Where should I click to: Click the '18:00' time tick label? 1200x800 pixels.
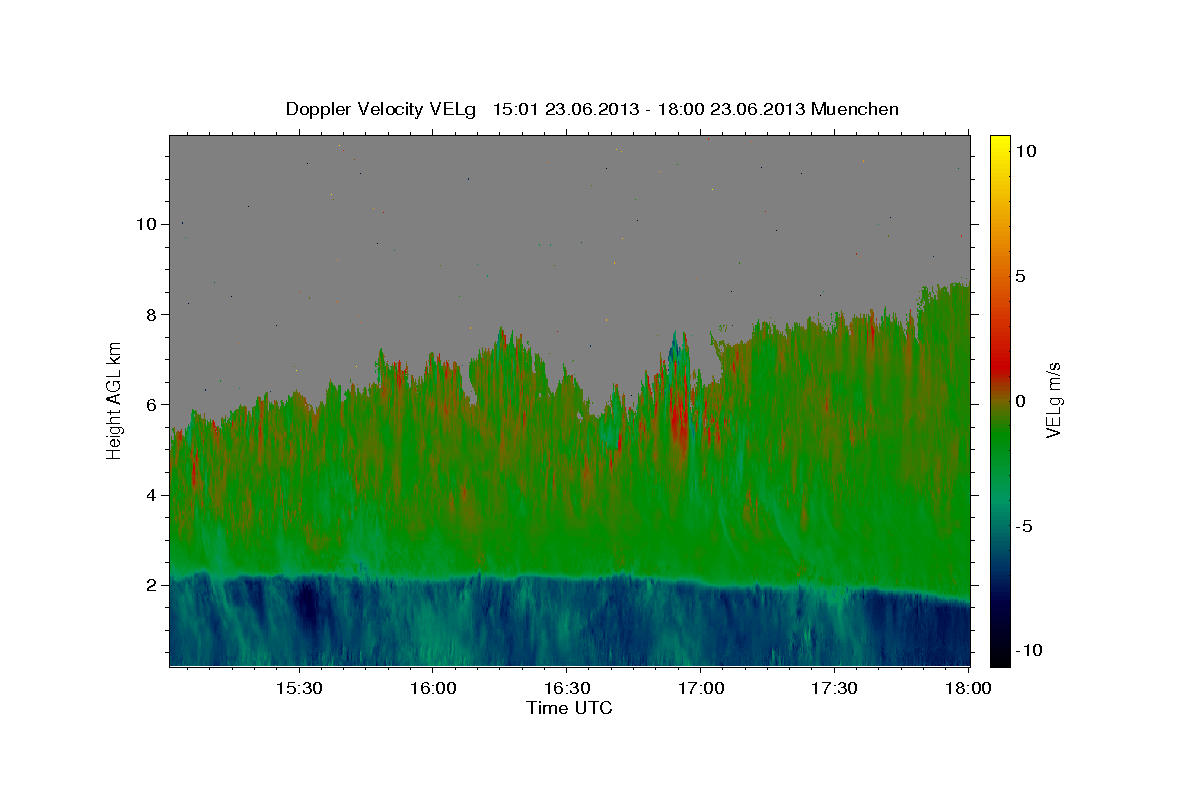[968, 688]
